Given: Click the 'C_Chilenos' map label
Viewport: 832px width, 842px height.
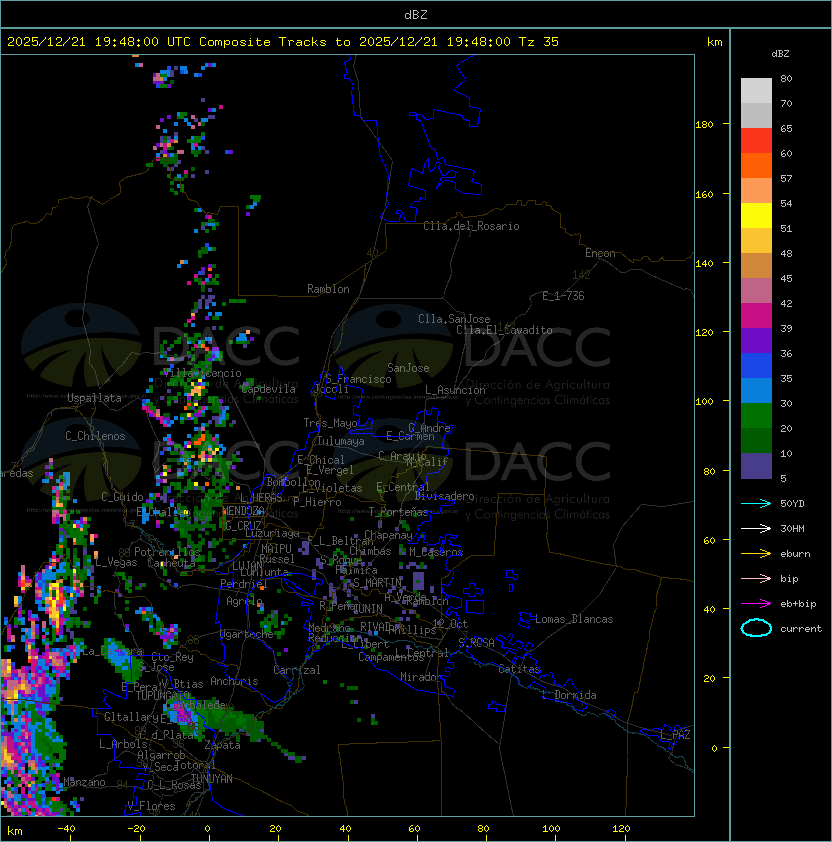Looking at the screenshot, I should click(95, 436).
